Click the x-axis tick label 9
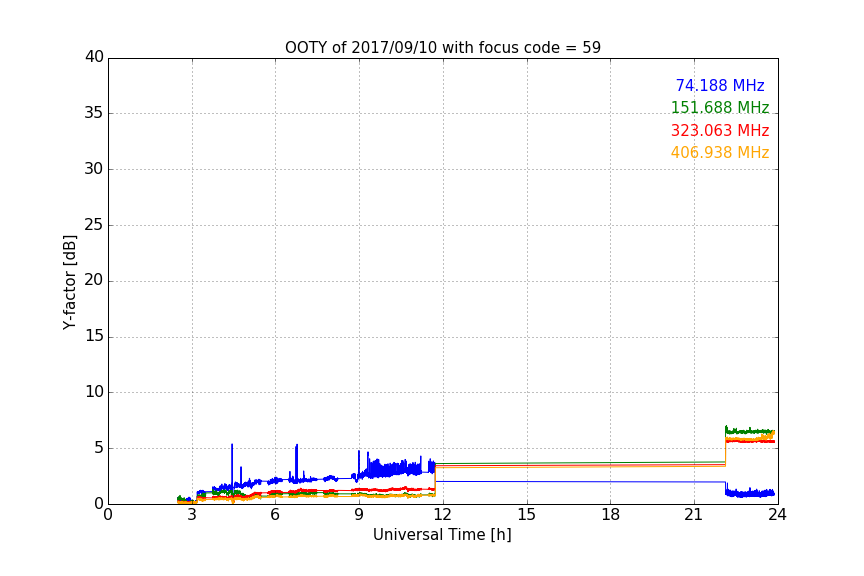The image size is (864, 576). pos(359,515)
